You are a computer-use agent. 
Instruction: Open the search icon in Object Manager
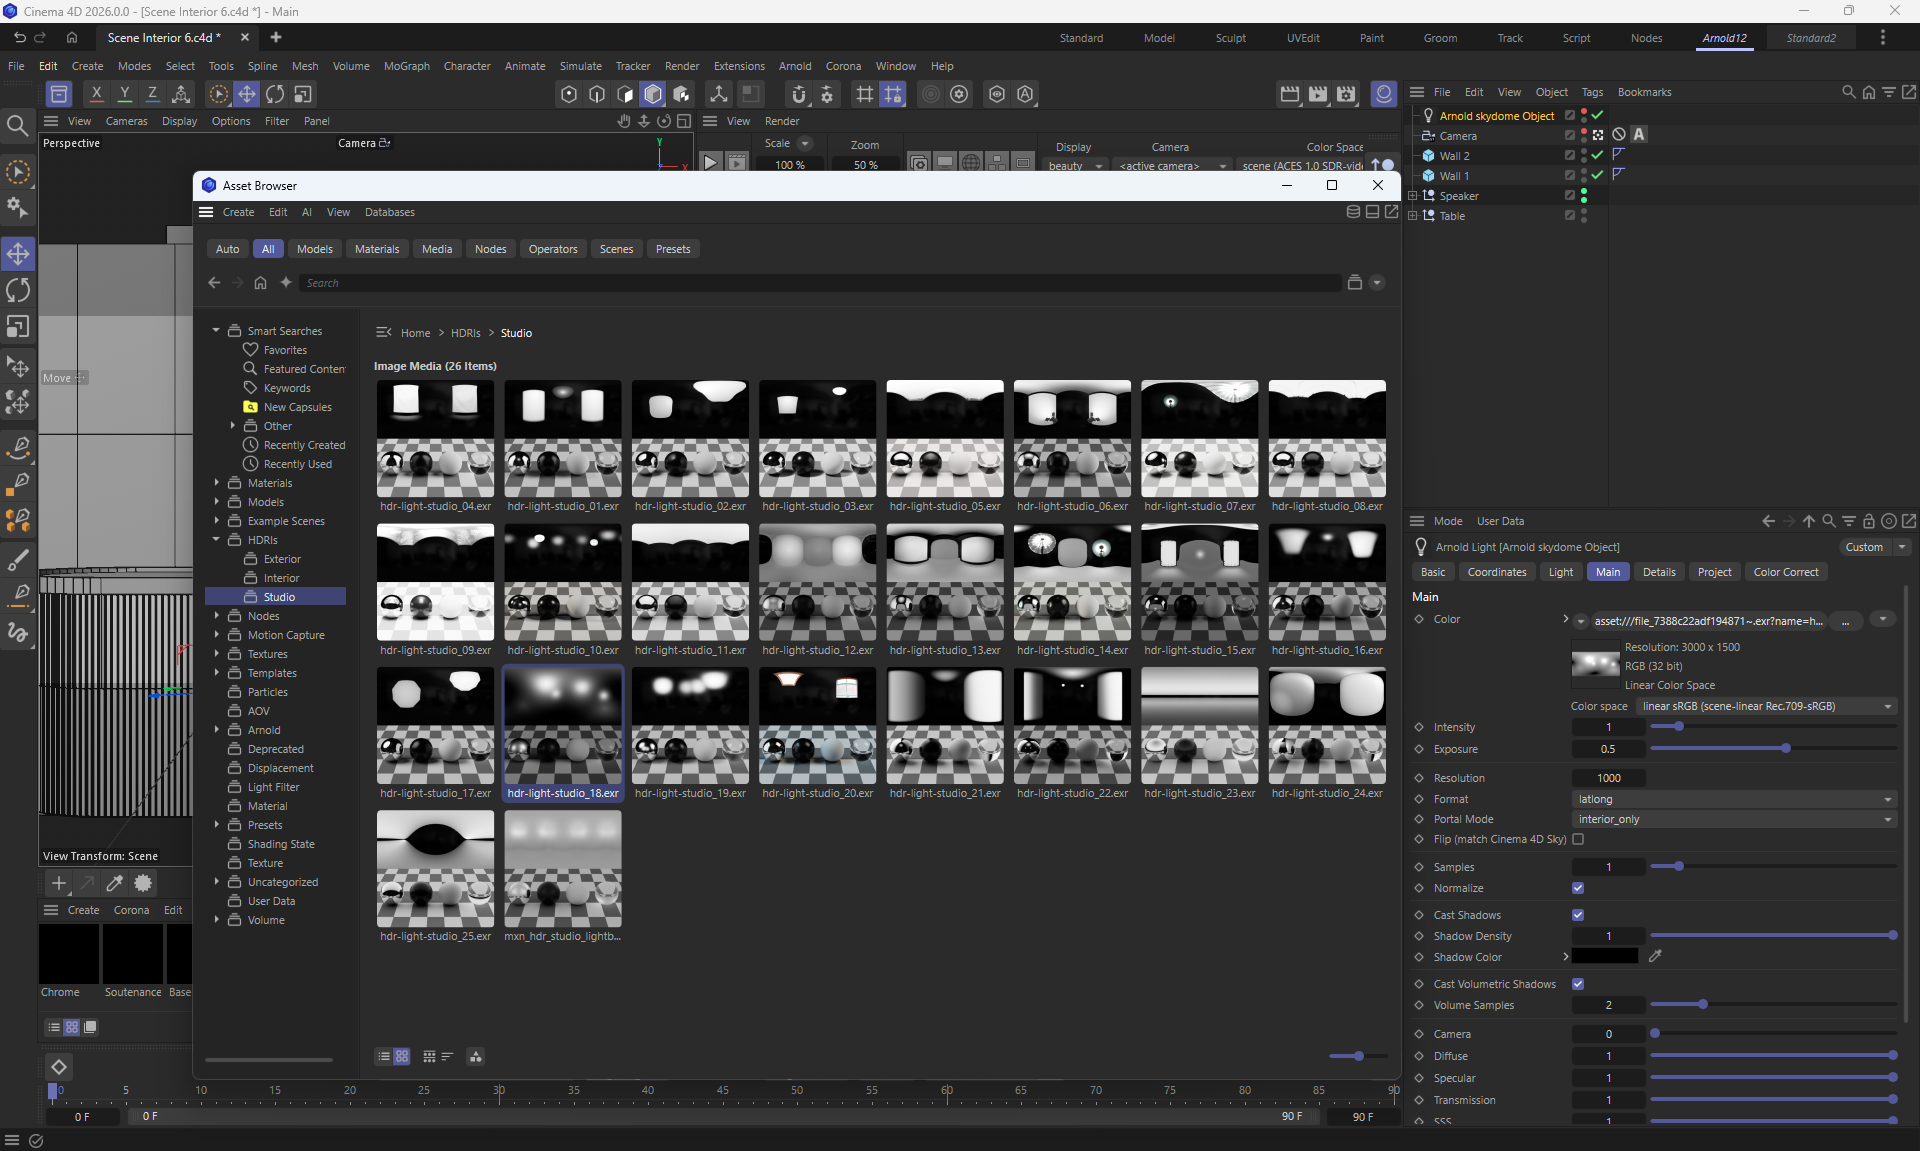(x=1848, y=92)
